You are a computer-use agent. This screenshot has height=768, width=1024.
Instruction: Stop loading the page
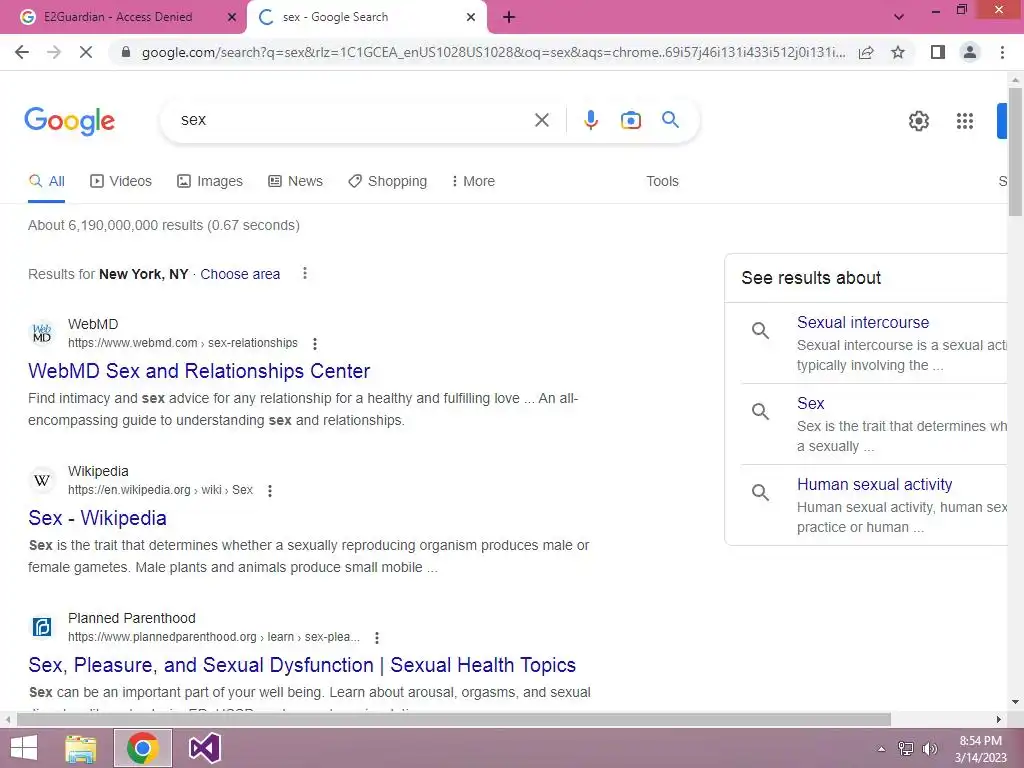(x=86, y=52)
